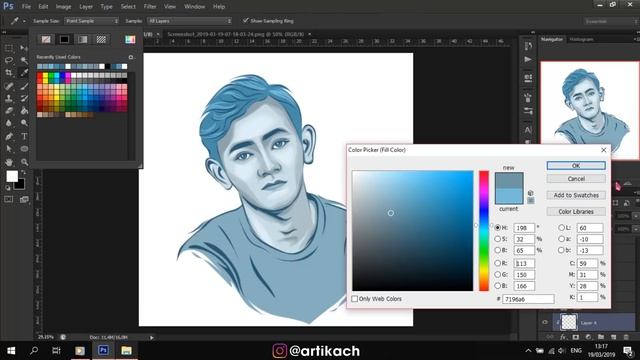Expand the status bar info arrow
640x360 pixels.
[x=152, y=338]
